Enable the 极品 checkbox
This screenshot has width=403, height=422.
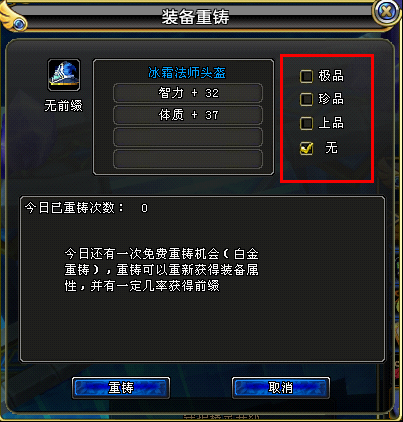pyautogui.click(x=306, y=76)
